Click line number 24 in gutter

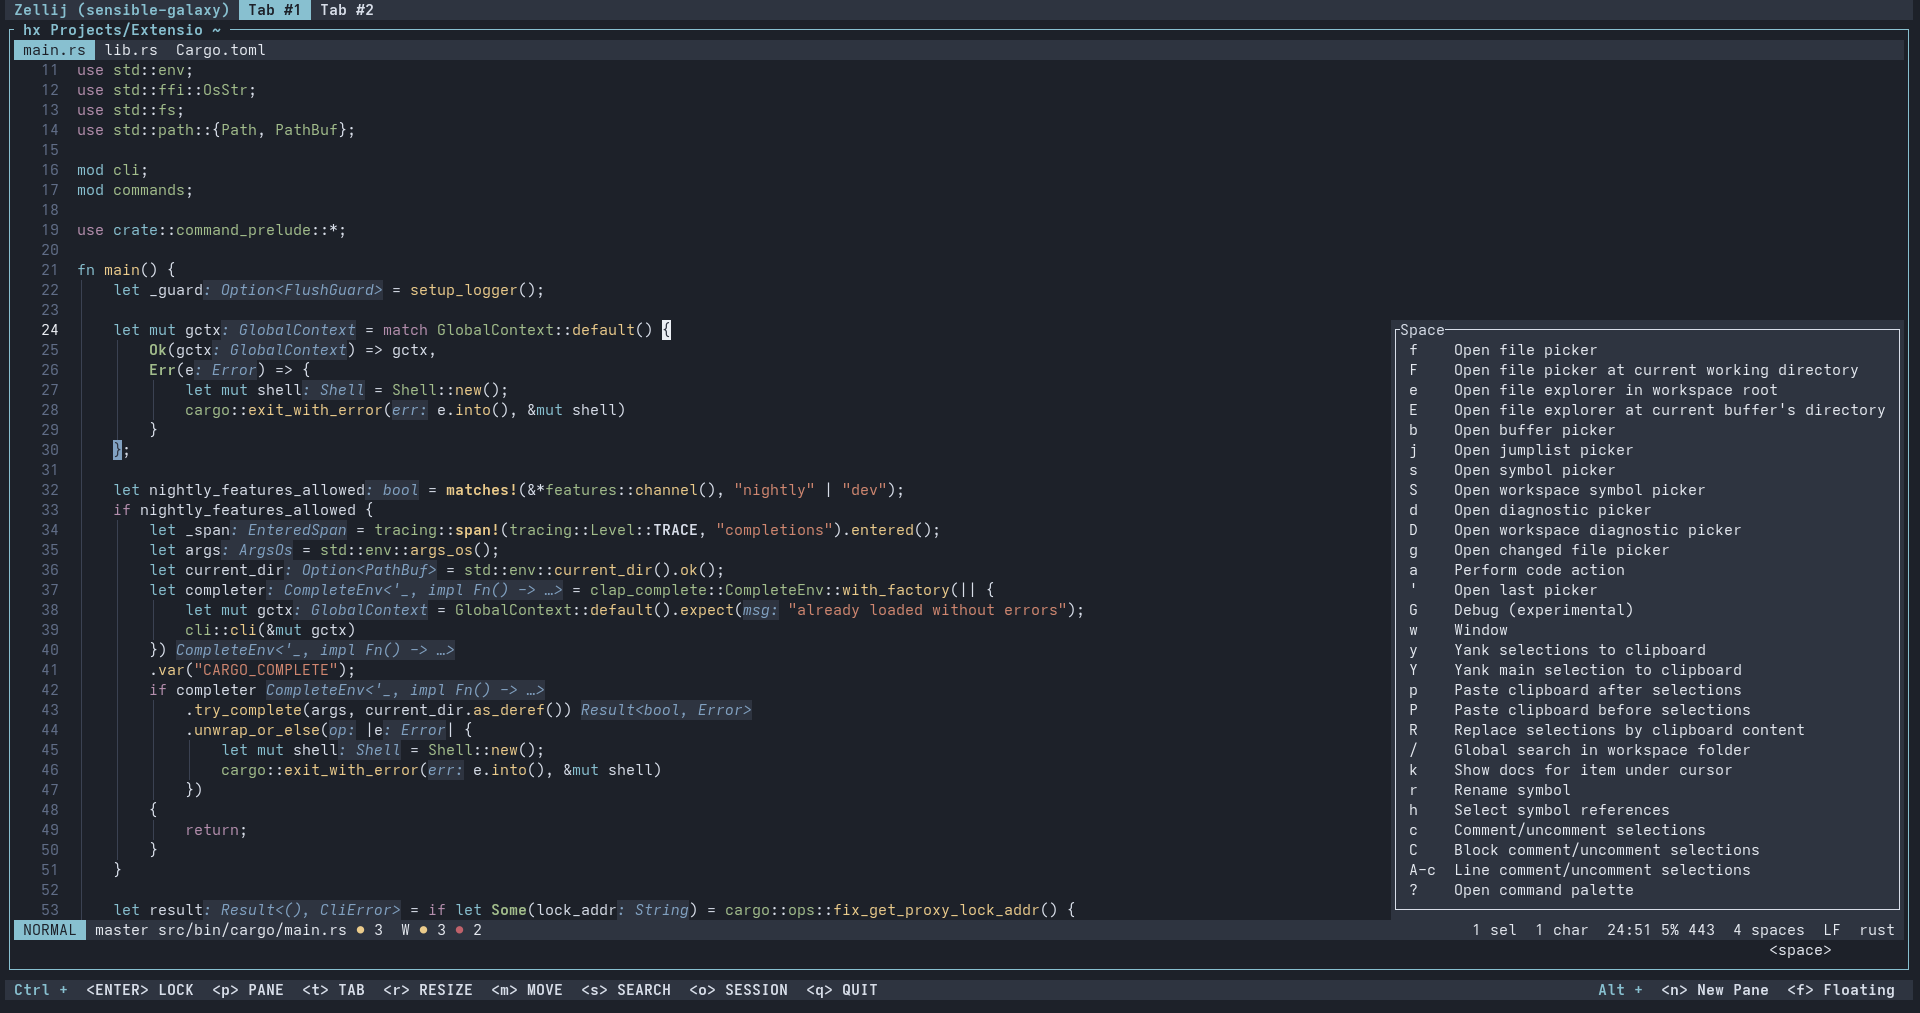(x=50, y=330)
